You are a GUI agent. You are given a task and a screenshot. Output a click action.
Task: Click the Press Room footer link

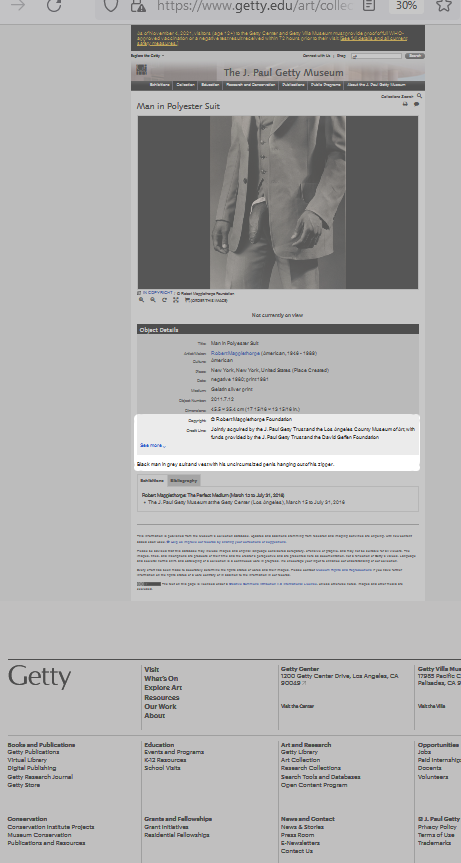298,835
